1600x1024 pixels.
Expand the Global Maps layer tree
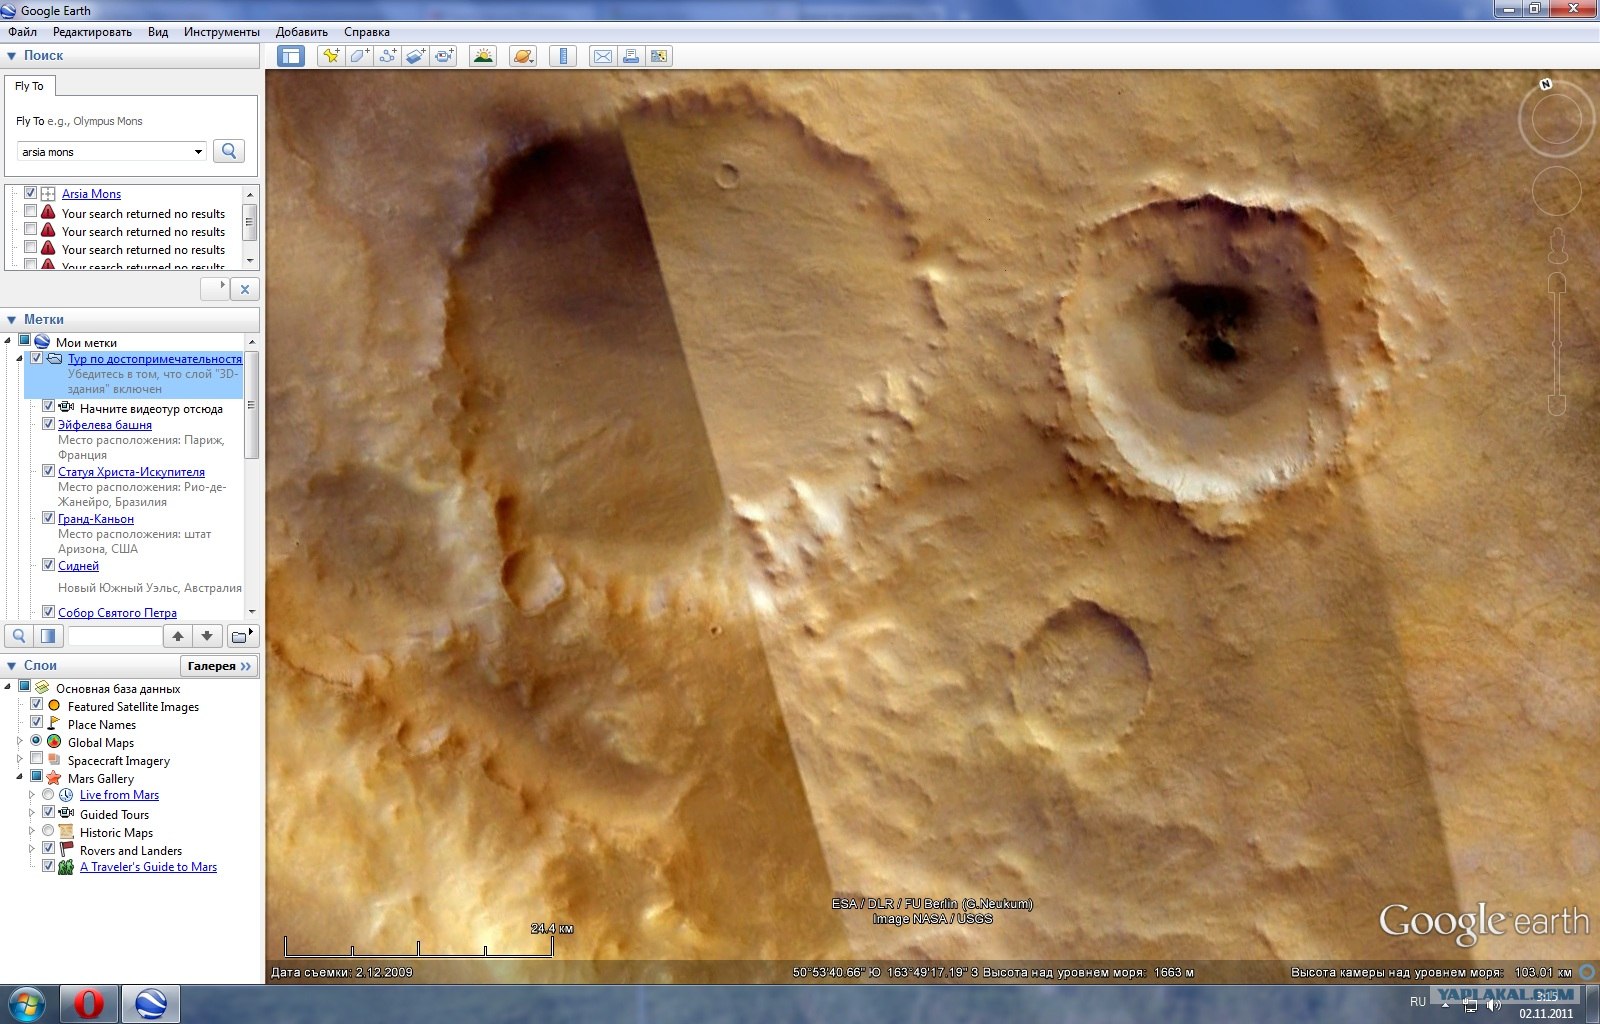19,741
